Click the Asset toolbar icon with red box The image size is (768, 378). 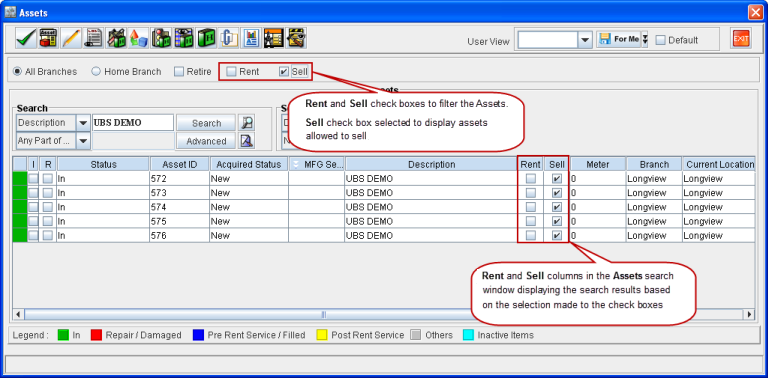[x=48, y=38]
